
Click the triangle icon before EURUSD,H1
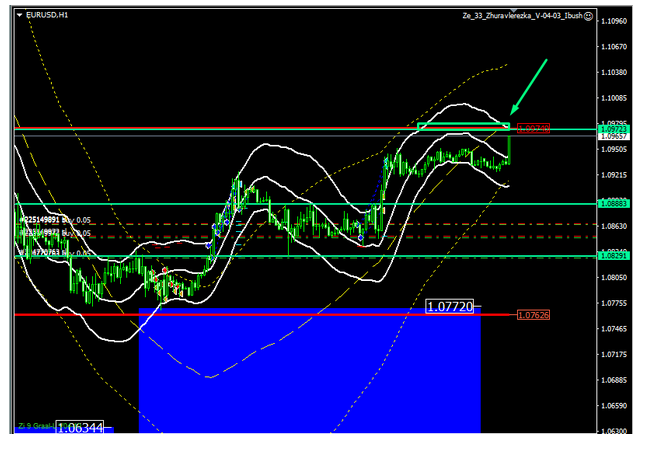coord(22,16)
